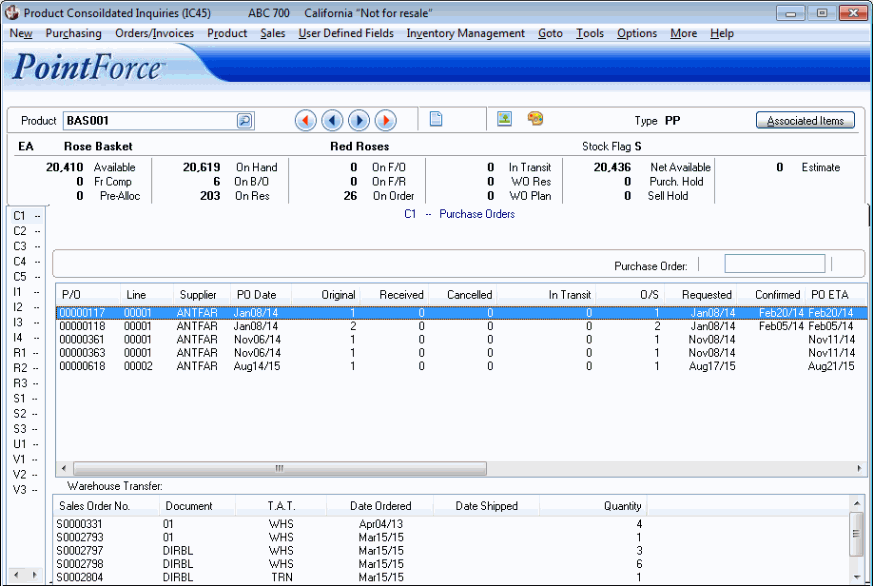Click the PO Date column header
This screenshot has width=873, height=586.
pos(261,294)
